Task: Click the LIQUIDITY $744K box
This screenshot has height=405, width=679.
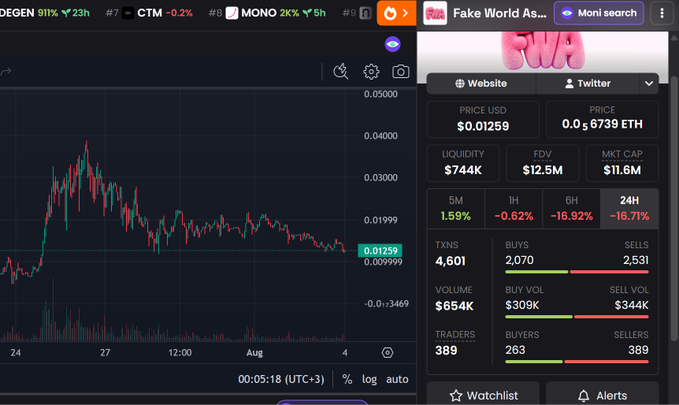Action: [463, 163]
